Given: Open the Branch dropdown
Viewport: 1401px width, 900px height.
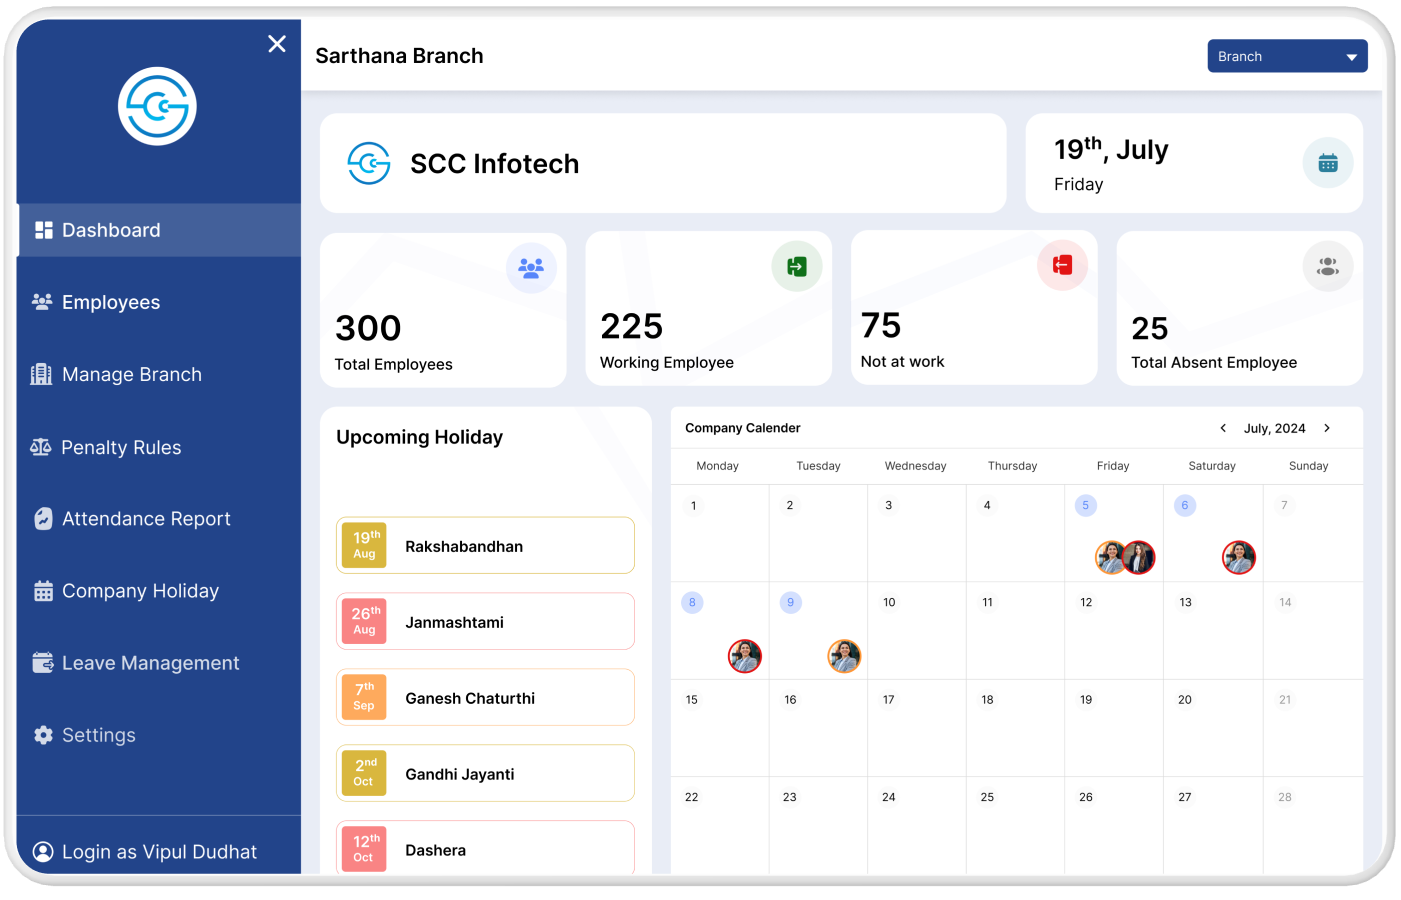Looking at the screenshot, I should pos(1286,56).
